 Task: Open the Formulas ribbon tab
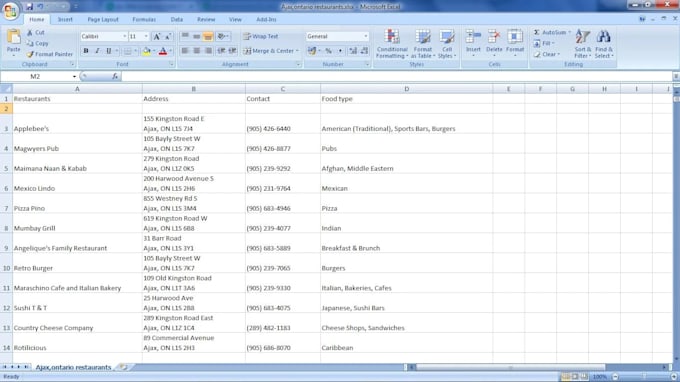click(144, 20)
